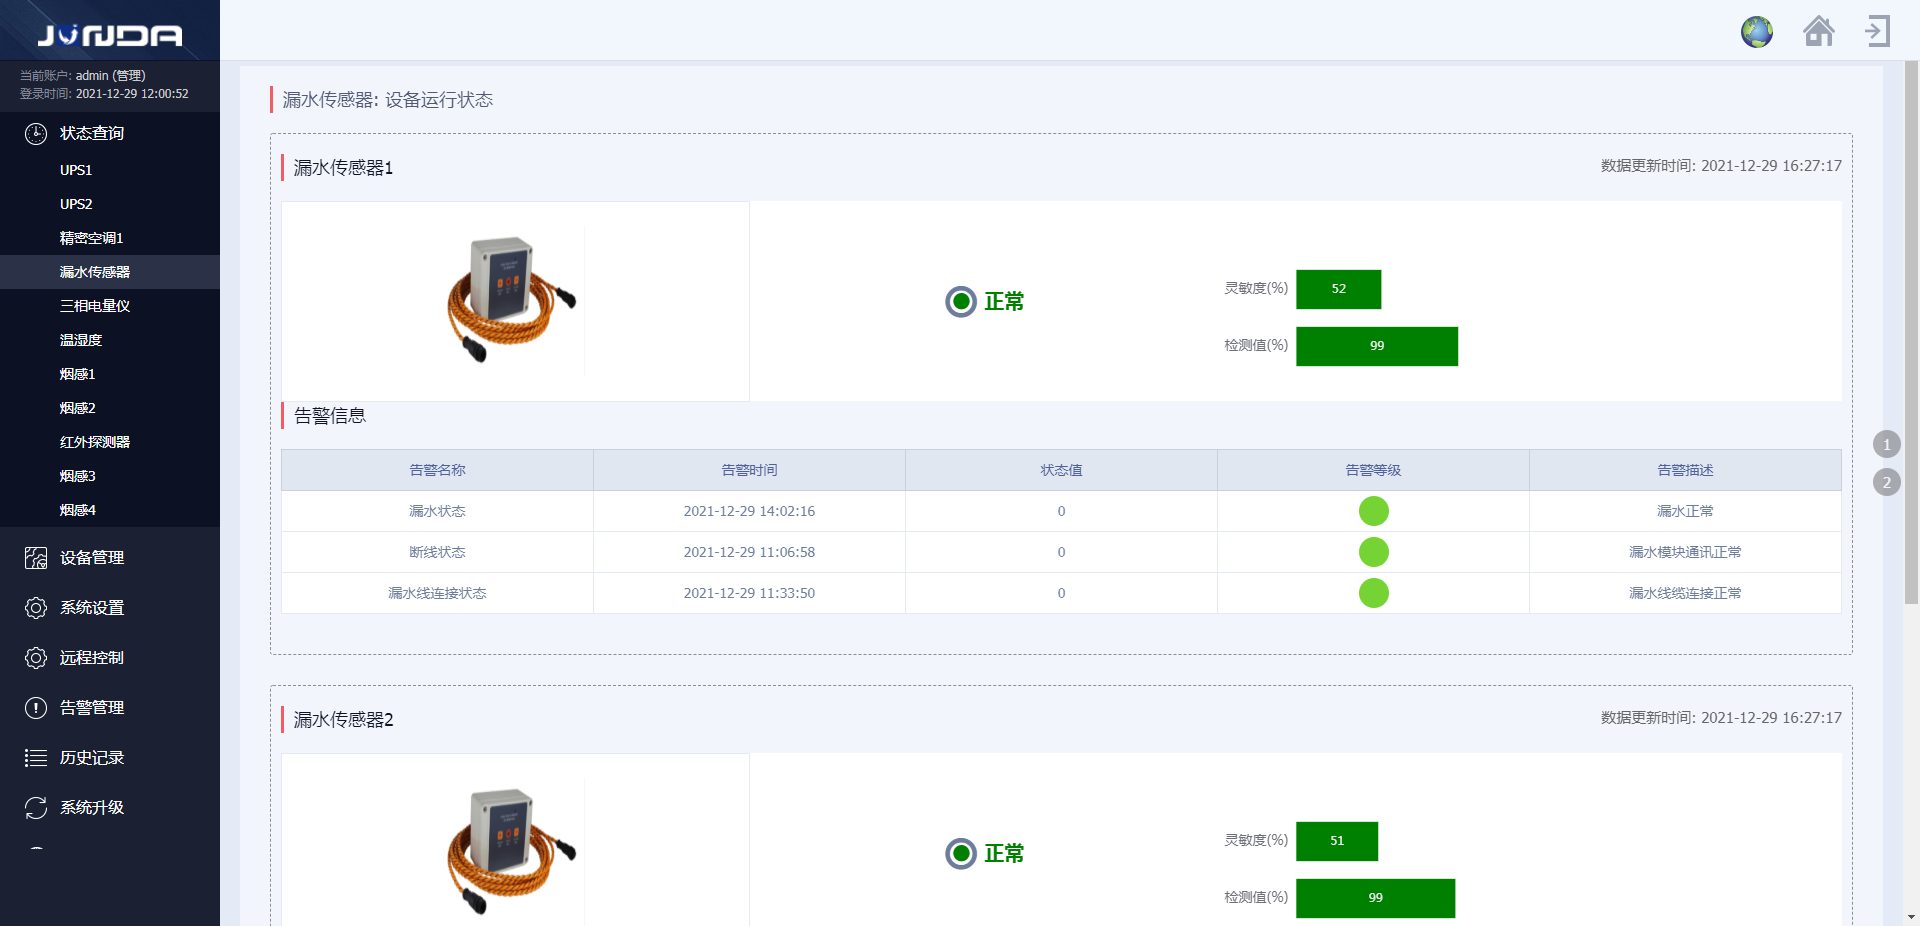Open the 三相电量仪 page

(x=95, y=306)
